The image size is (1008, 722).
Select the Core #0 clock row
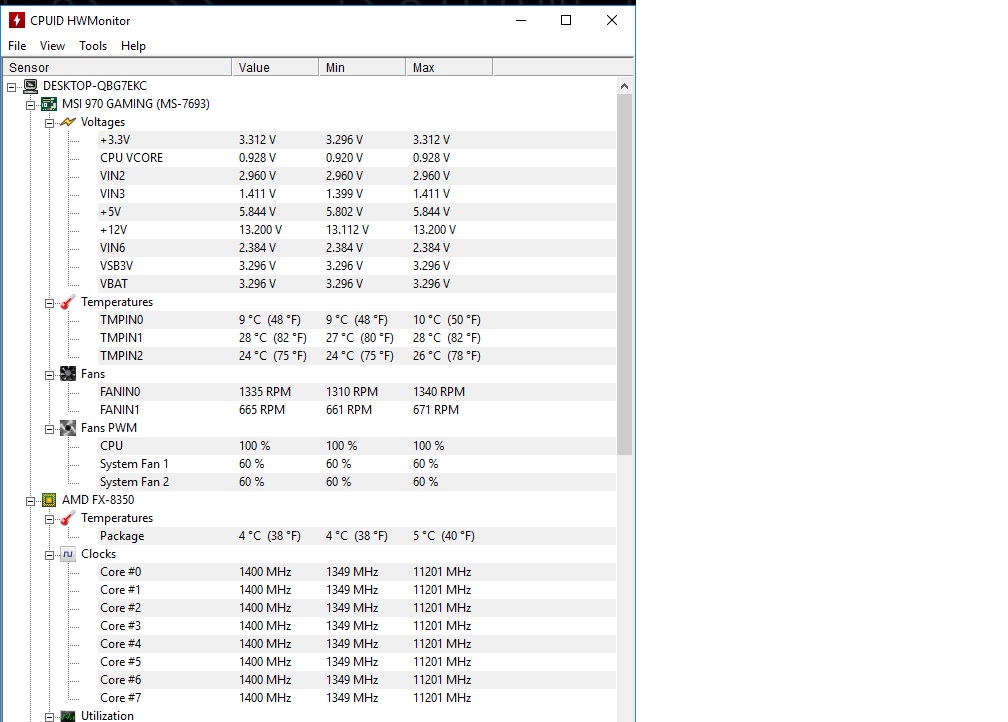point(357,572)
